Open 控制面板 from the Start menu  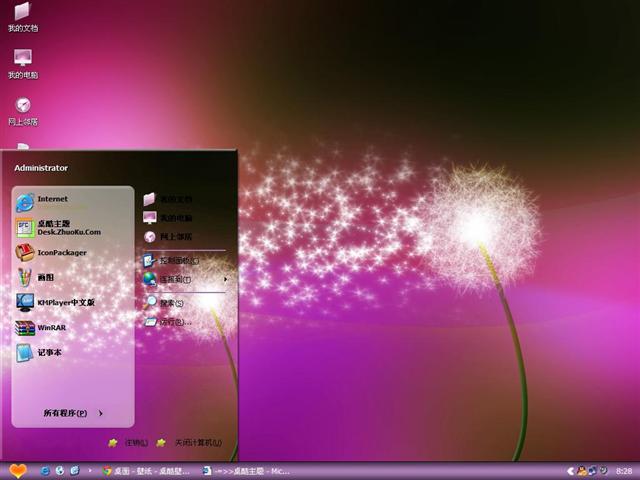click(180, 260)
